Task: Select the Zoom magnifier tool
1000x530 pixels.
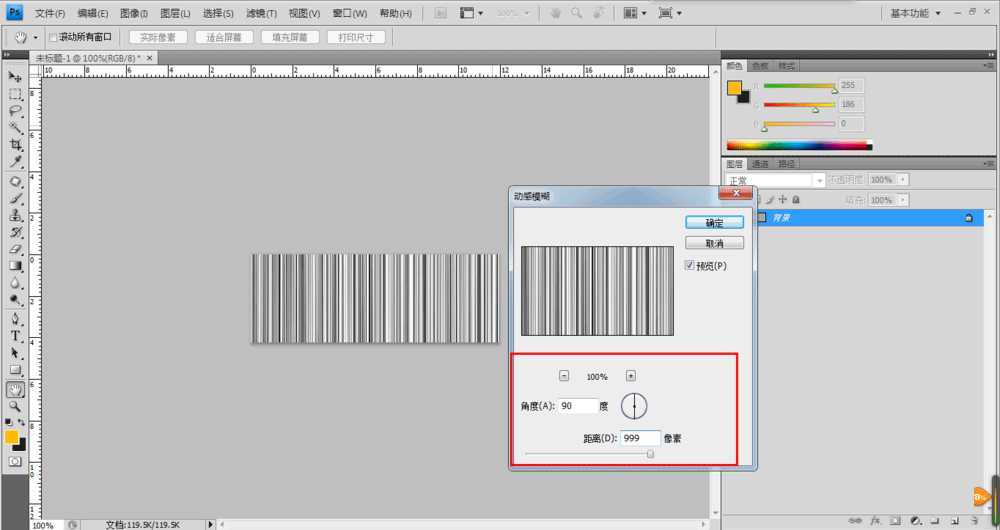Action: point(15,407)
